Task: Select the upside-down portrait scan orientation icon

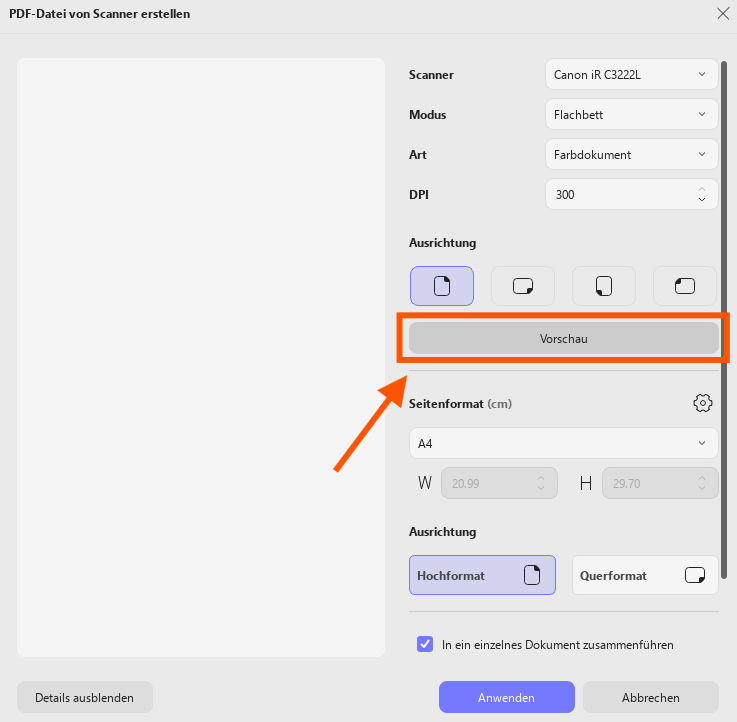Action: (604, 286)
